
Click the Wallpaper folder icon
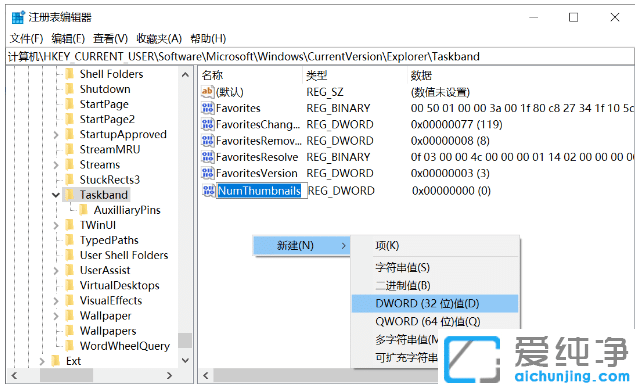[x=70, y=315]
